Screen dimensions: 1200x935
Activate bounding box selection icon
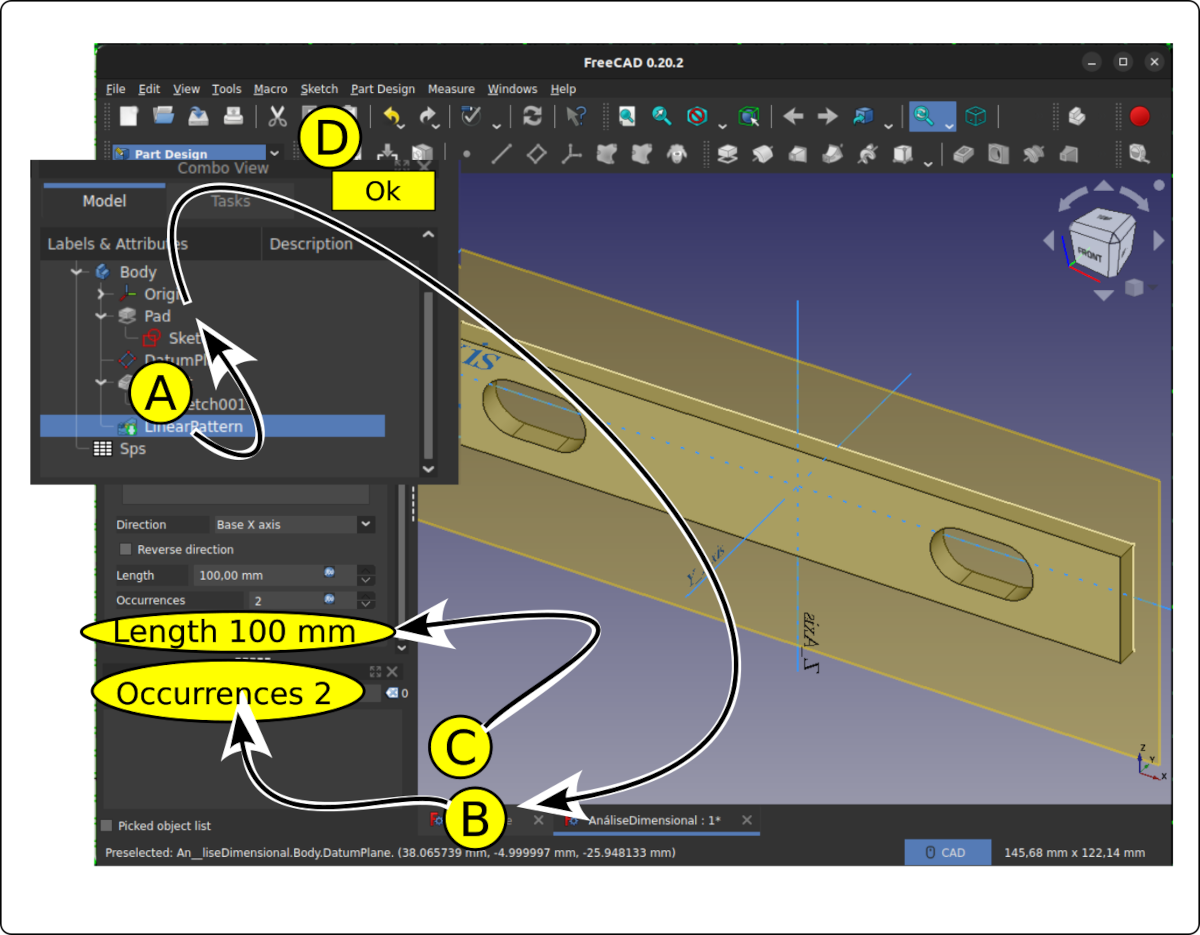pos(749,116)
